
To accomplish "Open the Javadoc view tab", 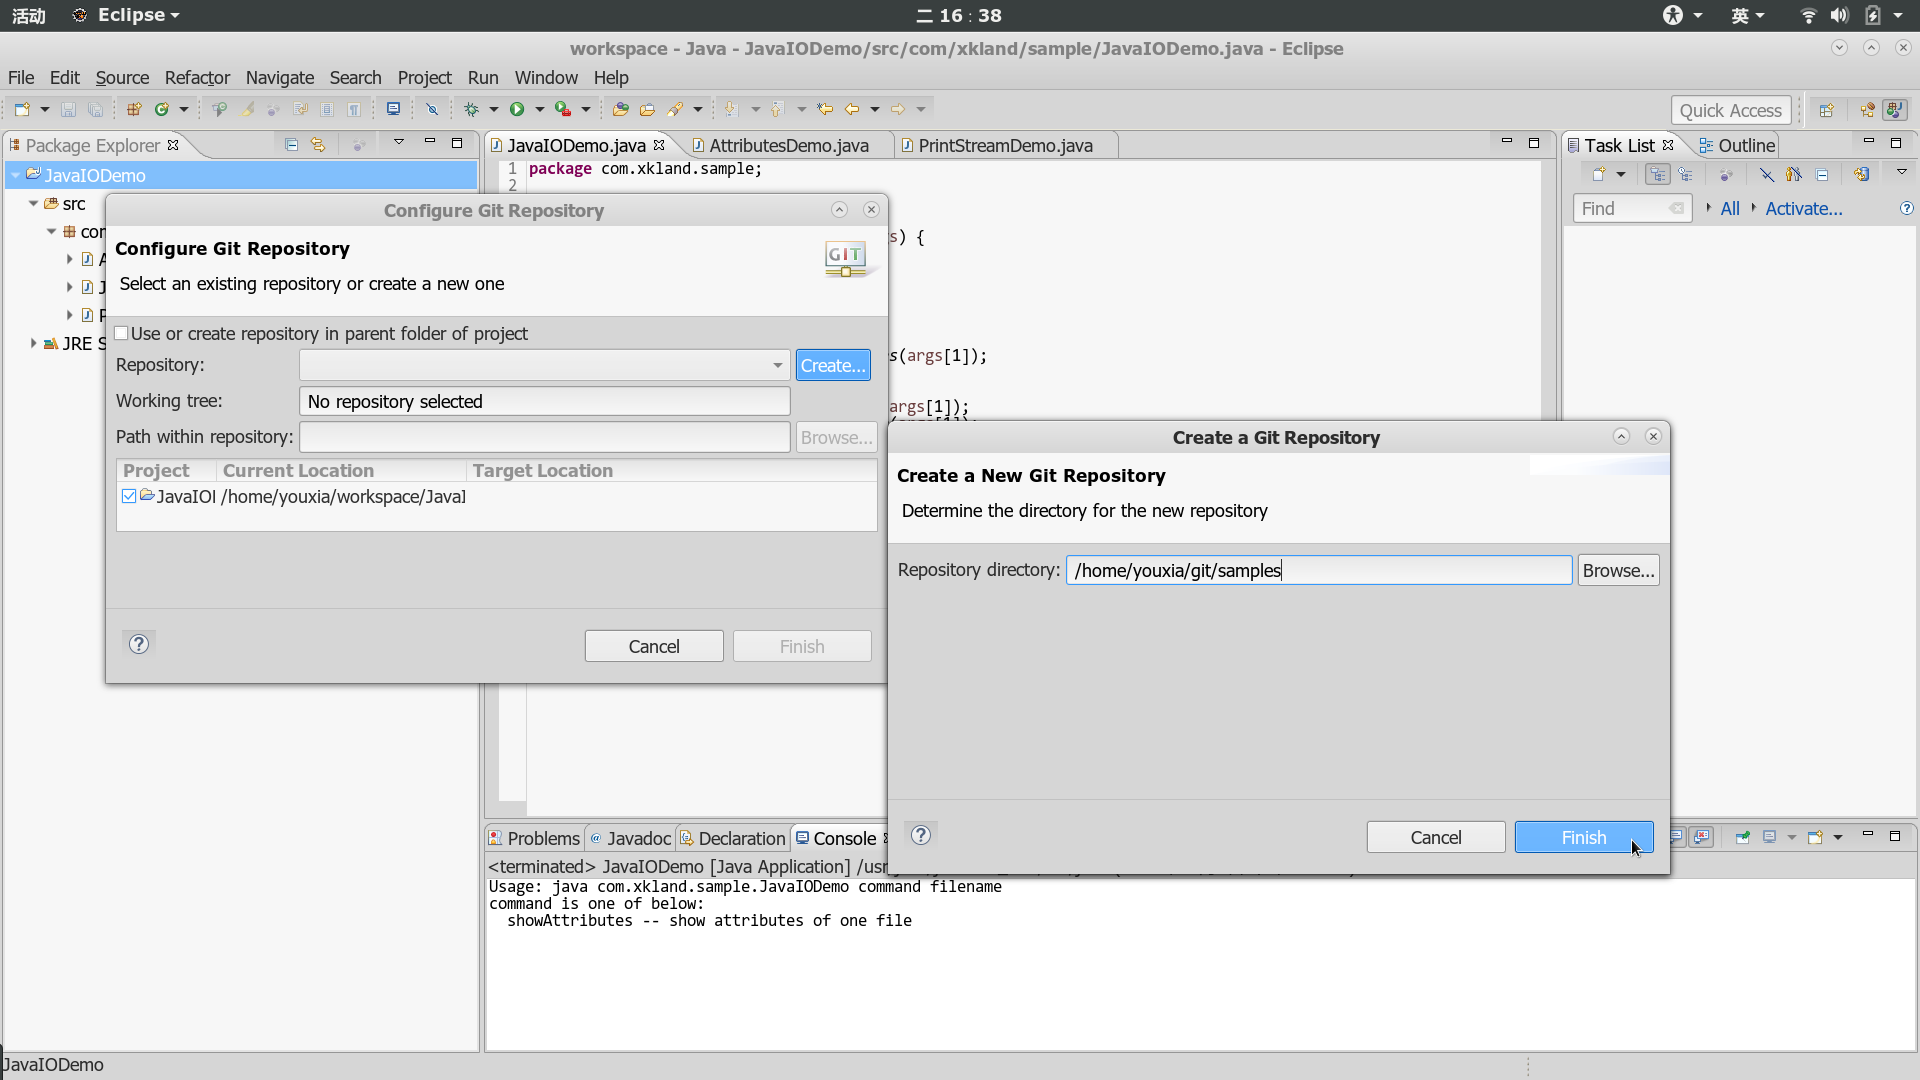I will [630, 838].
